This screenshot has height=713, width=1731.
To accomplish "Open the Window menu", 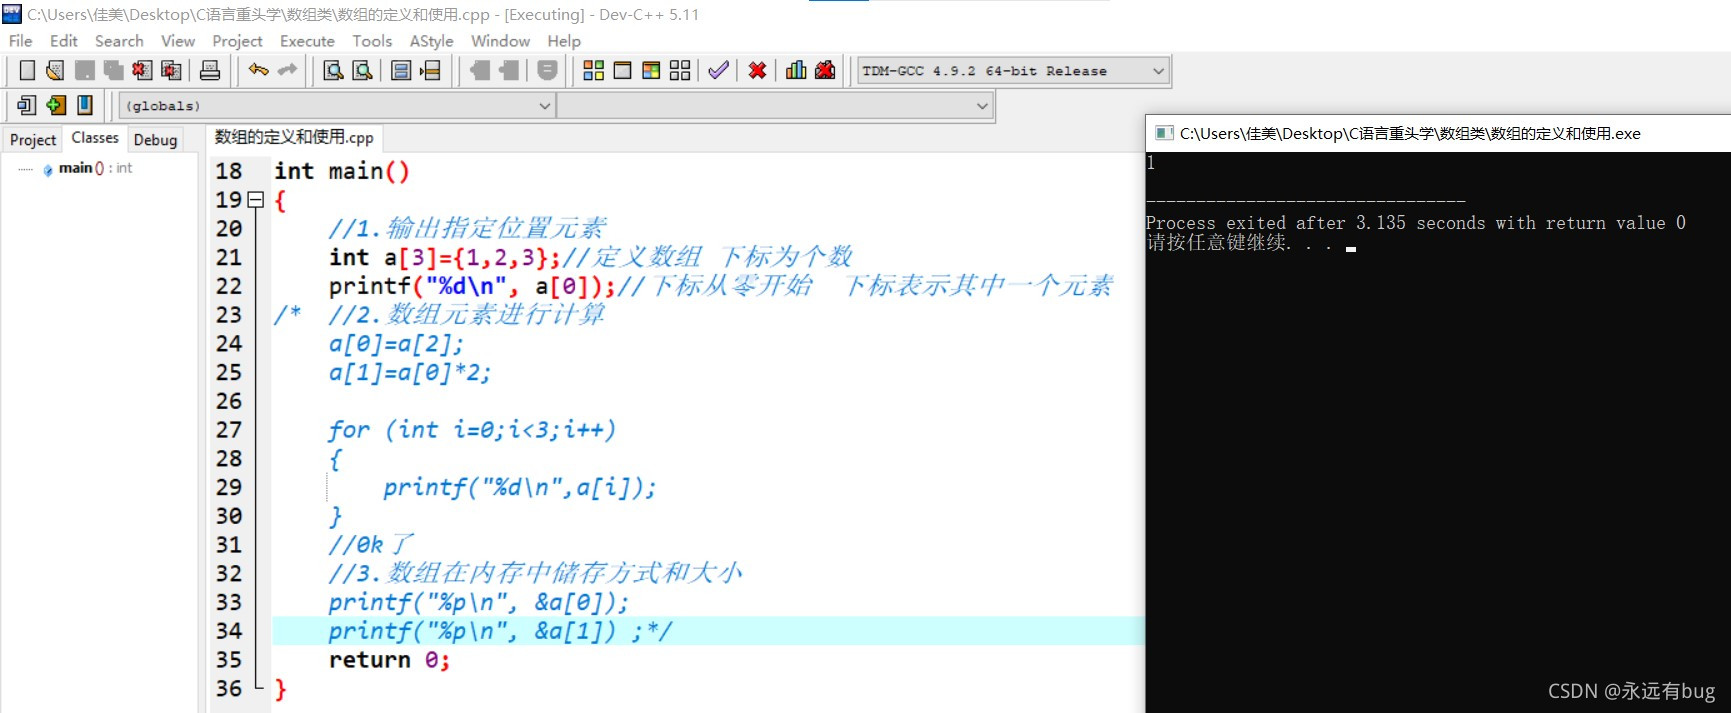I will pyautogui.click(x=500, y=41).
